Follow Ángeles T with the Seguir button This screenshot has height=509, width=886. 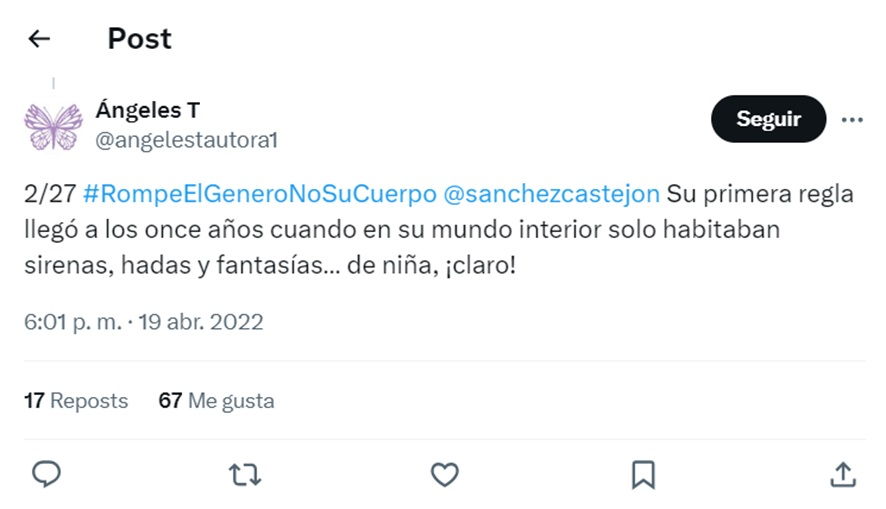click(768, 119)
